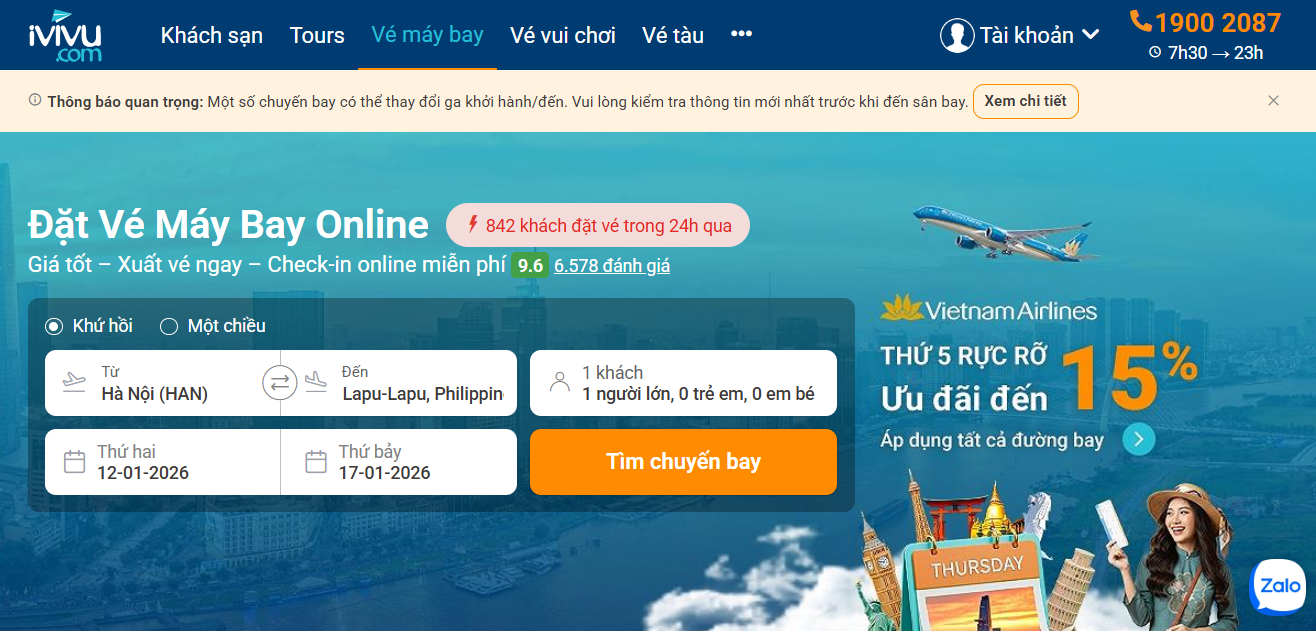The width and height of the screenshot is (1316, 631).
Task: Click the account avatar icon
Action: [x=957, y=35]
